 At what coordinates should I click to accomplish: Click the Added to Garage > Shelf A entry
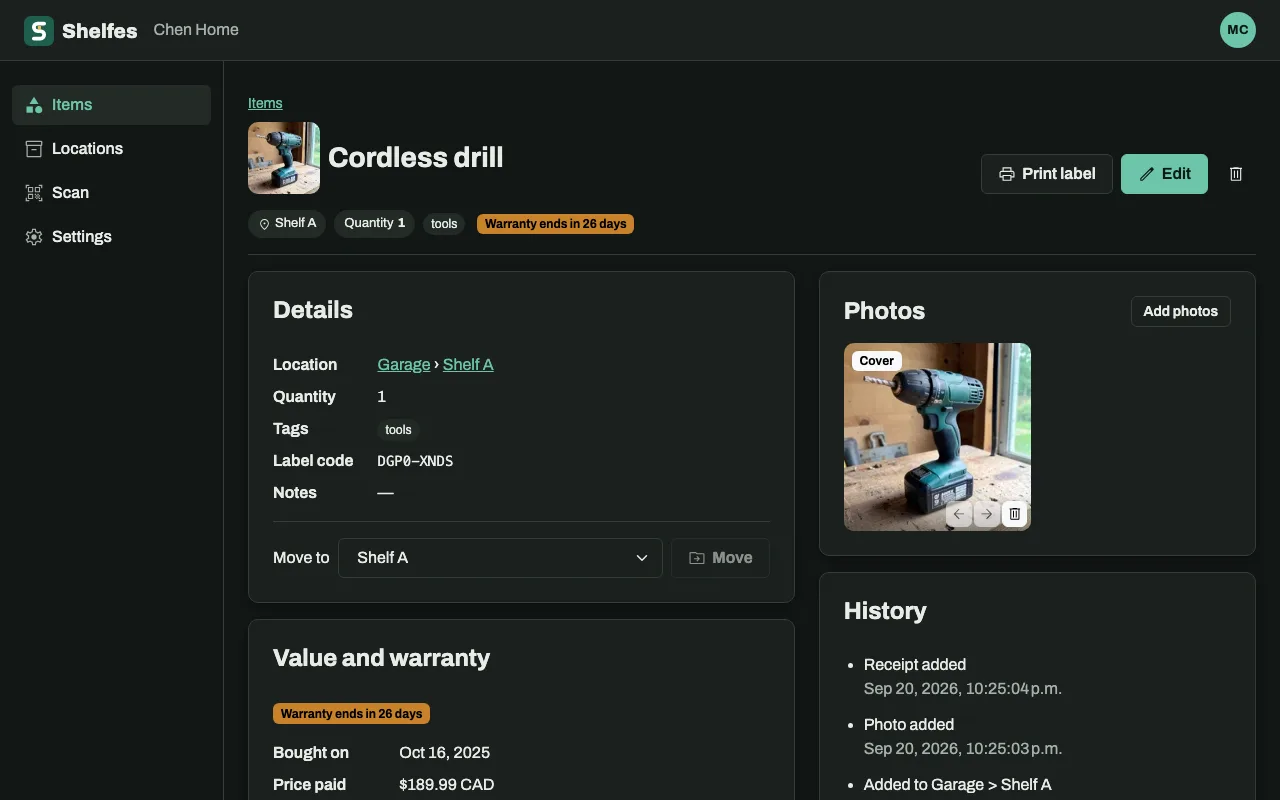tap(958, 785)
